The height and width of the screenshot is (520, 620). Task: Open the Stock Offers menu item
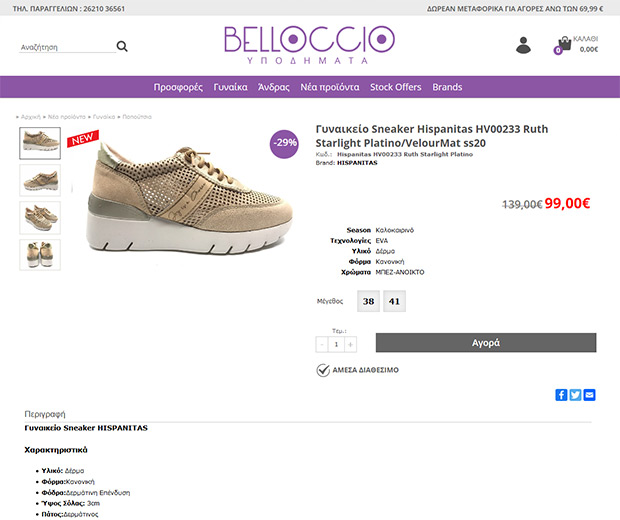(395, 87)
